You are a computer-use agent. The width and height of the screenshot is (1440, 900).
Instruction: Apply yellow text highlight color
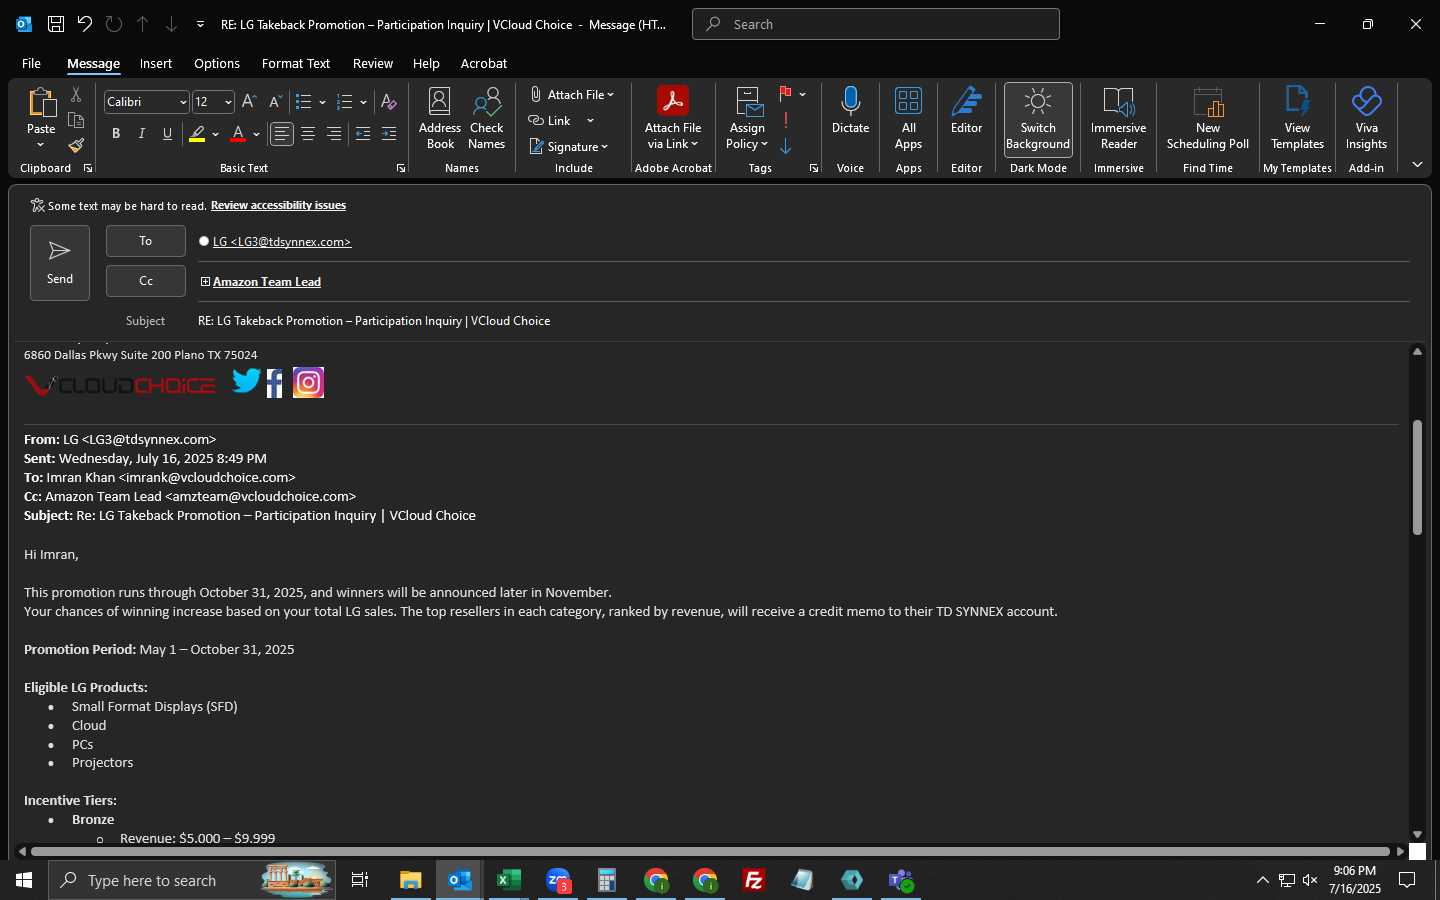point(197,134)
